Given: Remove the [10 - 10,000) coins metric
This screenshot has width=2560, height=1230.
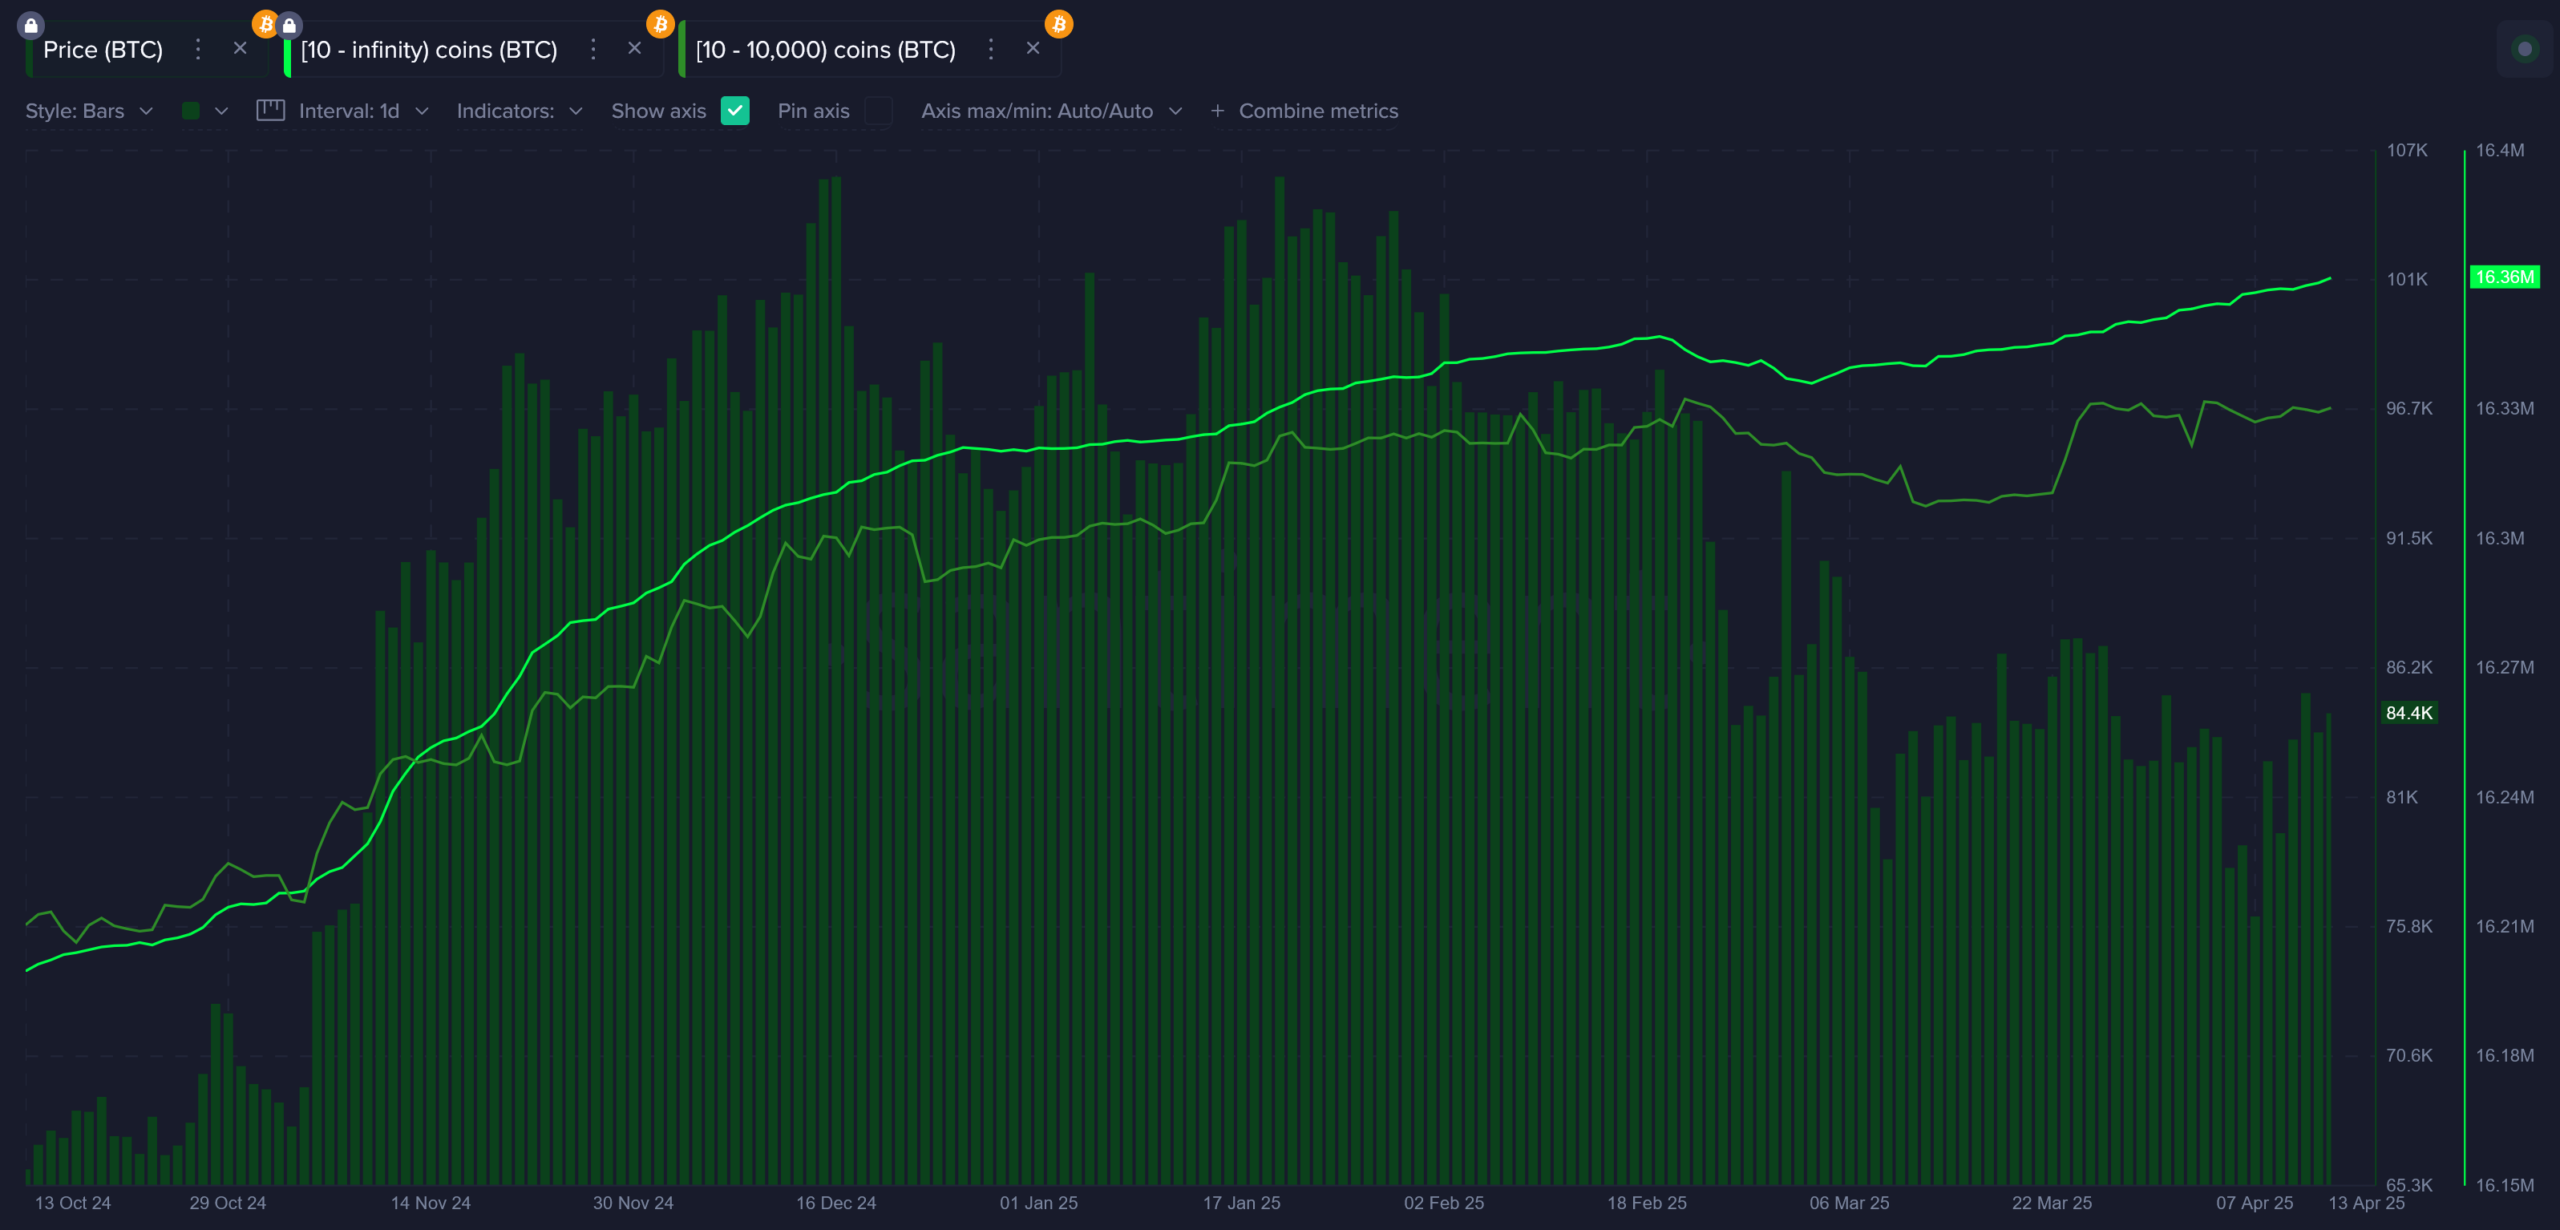Looking at the screenshot, I should 1033,48.
